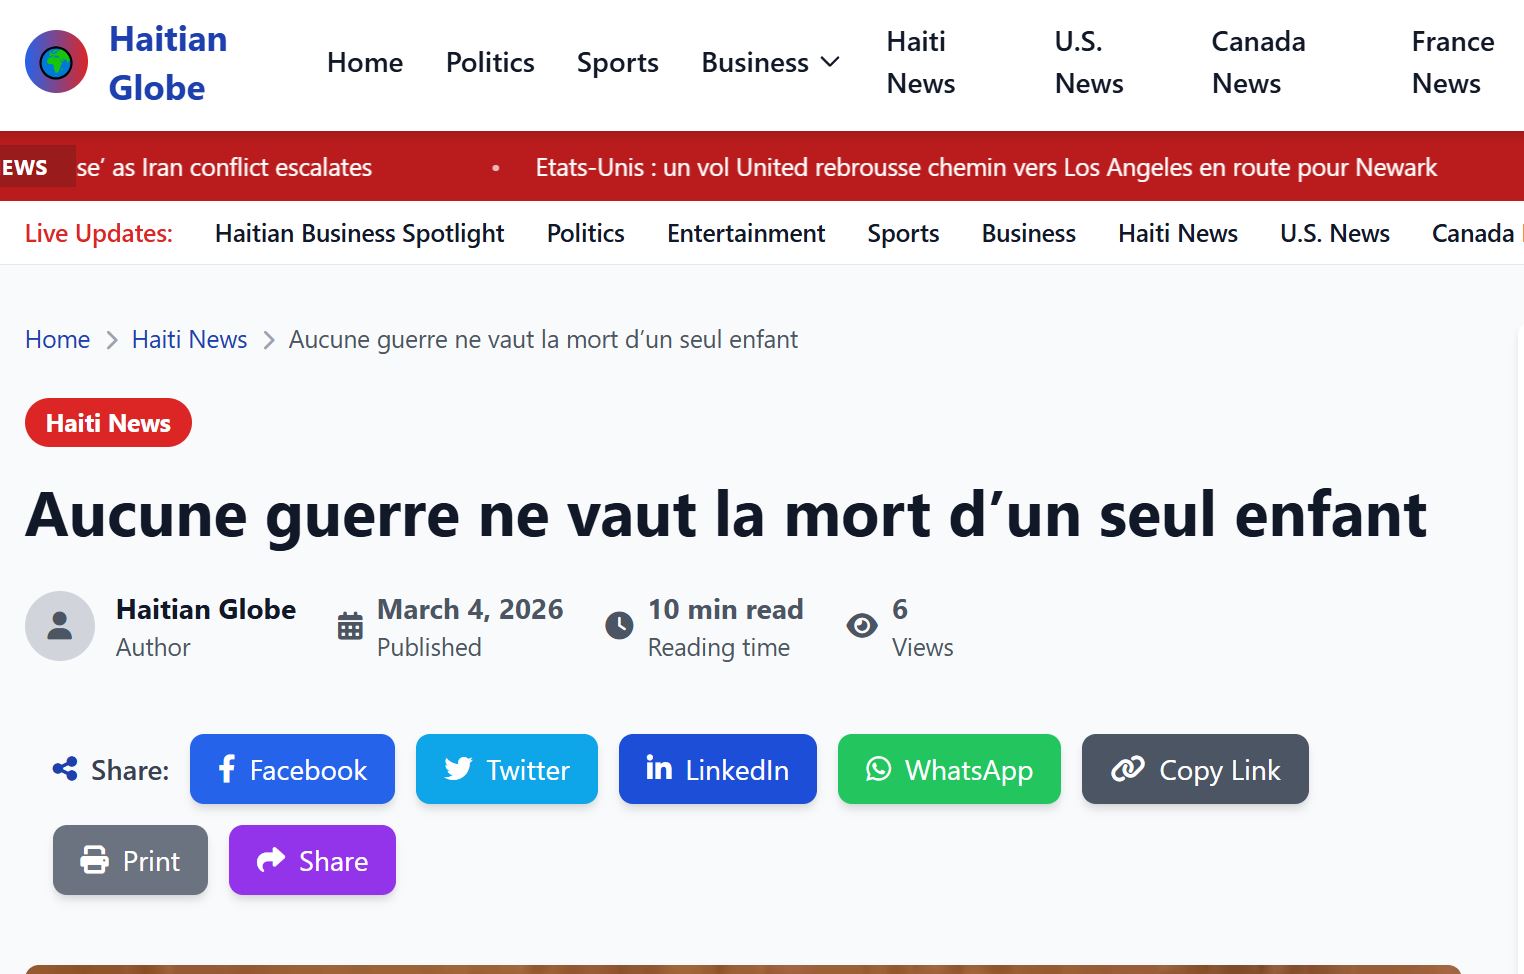Open Haitian Business Spotlight live update

(359, 233)
